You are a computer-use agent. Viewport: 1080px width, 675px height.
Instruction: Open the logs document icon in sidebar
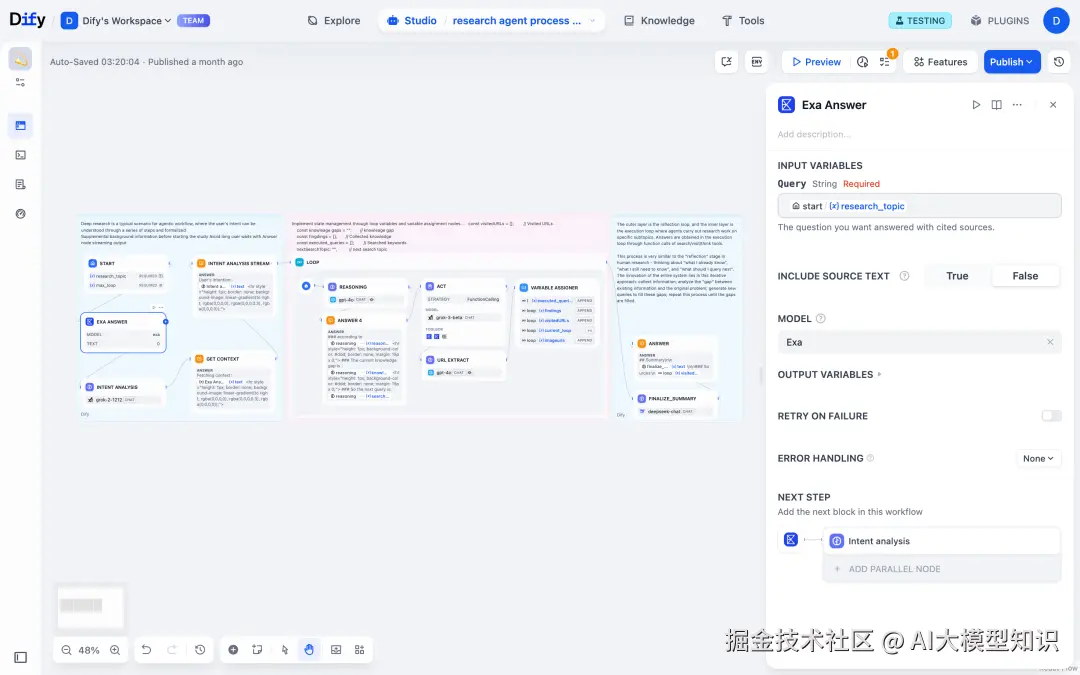click(21, 185)
